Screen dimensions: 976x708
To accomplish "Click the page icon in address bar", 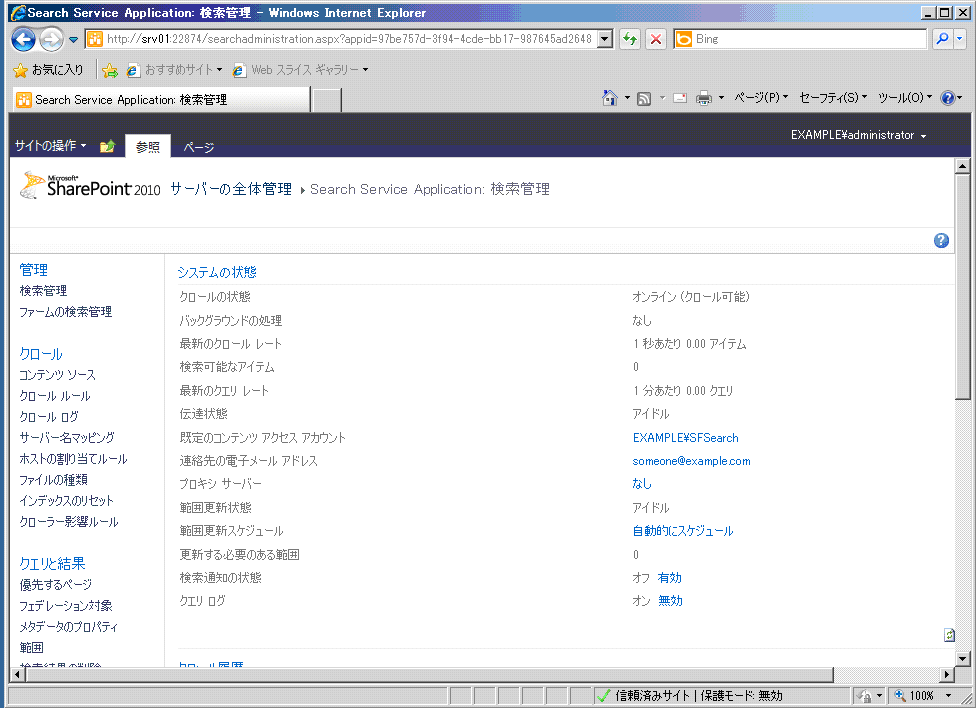I will [x=95, y=39].
